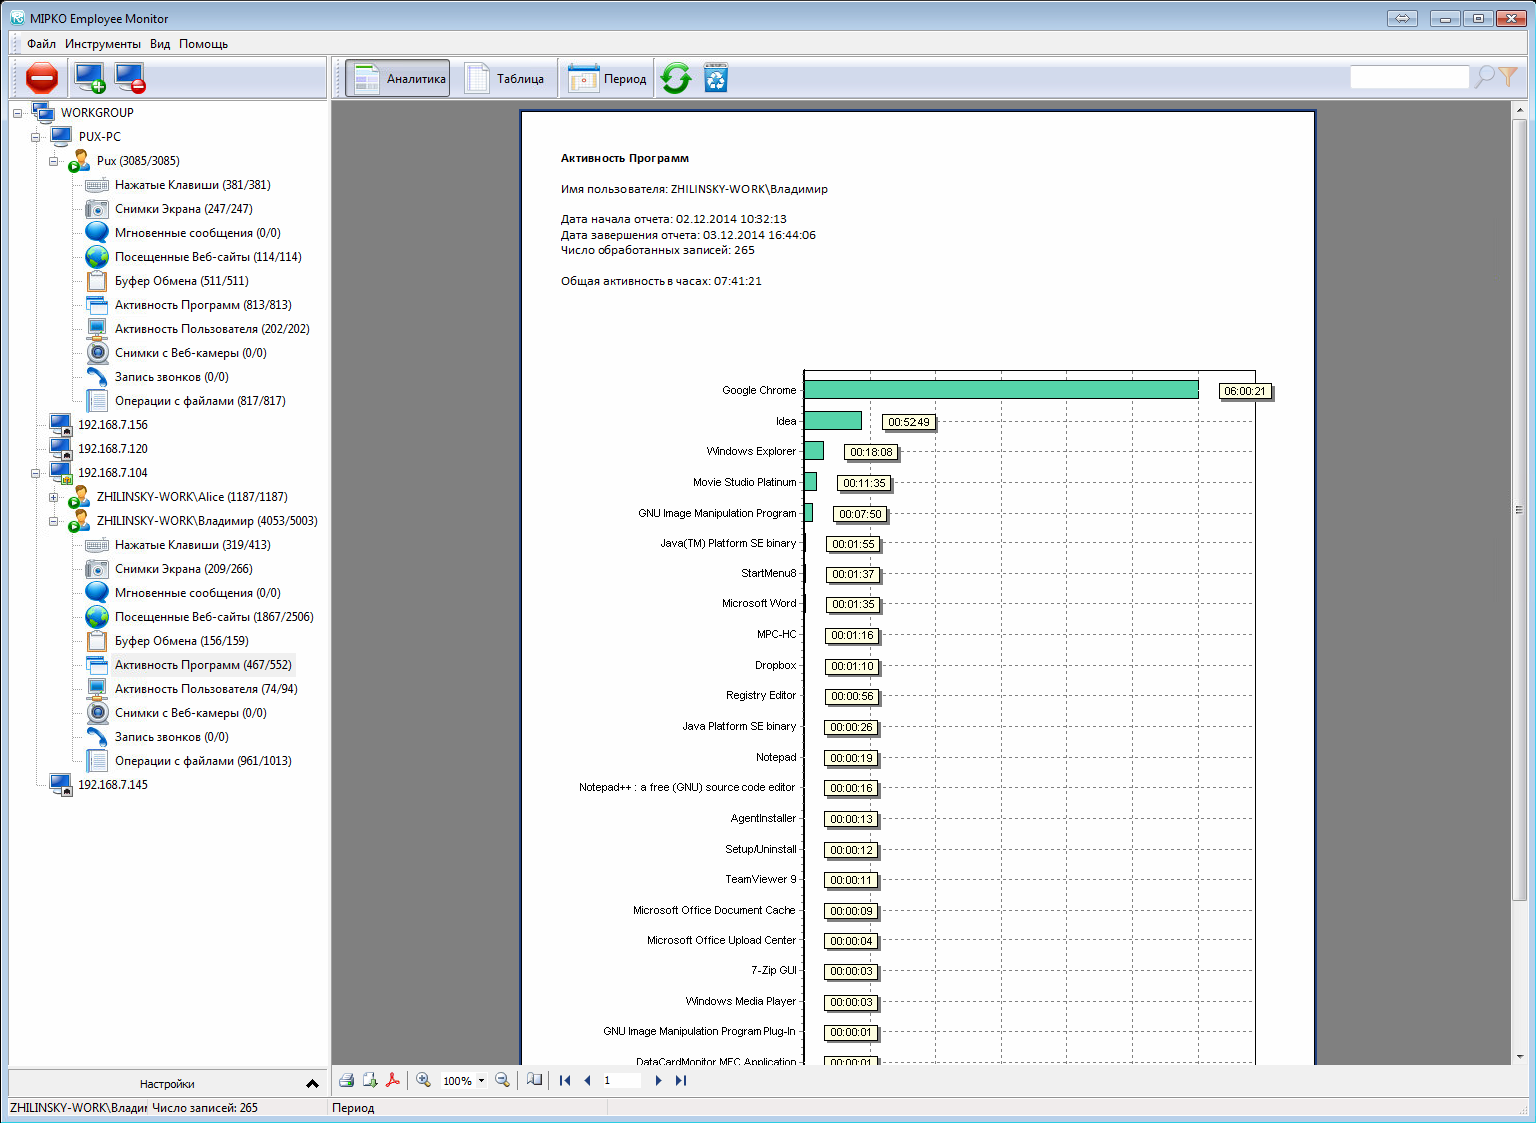Click the globe icon for Посещенные Веб-сайты (114/114)
Image resolution: width=1536 pixels, height=1123 pixels.
pyautogui.click(x=97, y=257)
